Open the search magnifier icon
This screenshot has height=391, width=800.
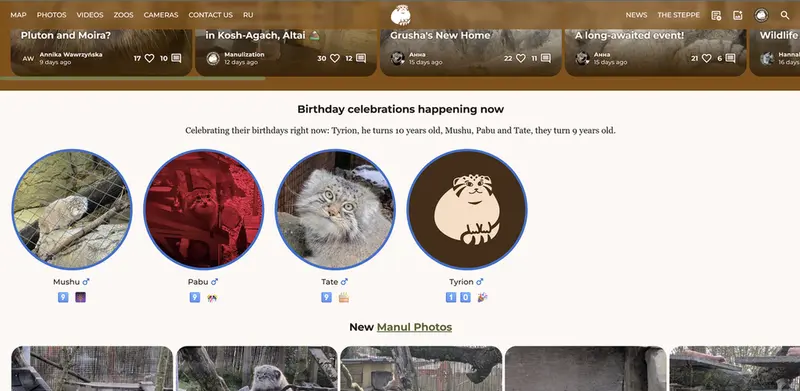coord(785,15)
